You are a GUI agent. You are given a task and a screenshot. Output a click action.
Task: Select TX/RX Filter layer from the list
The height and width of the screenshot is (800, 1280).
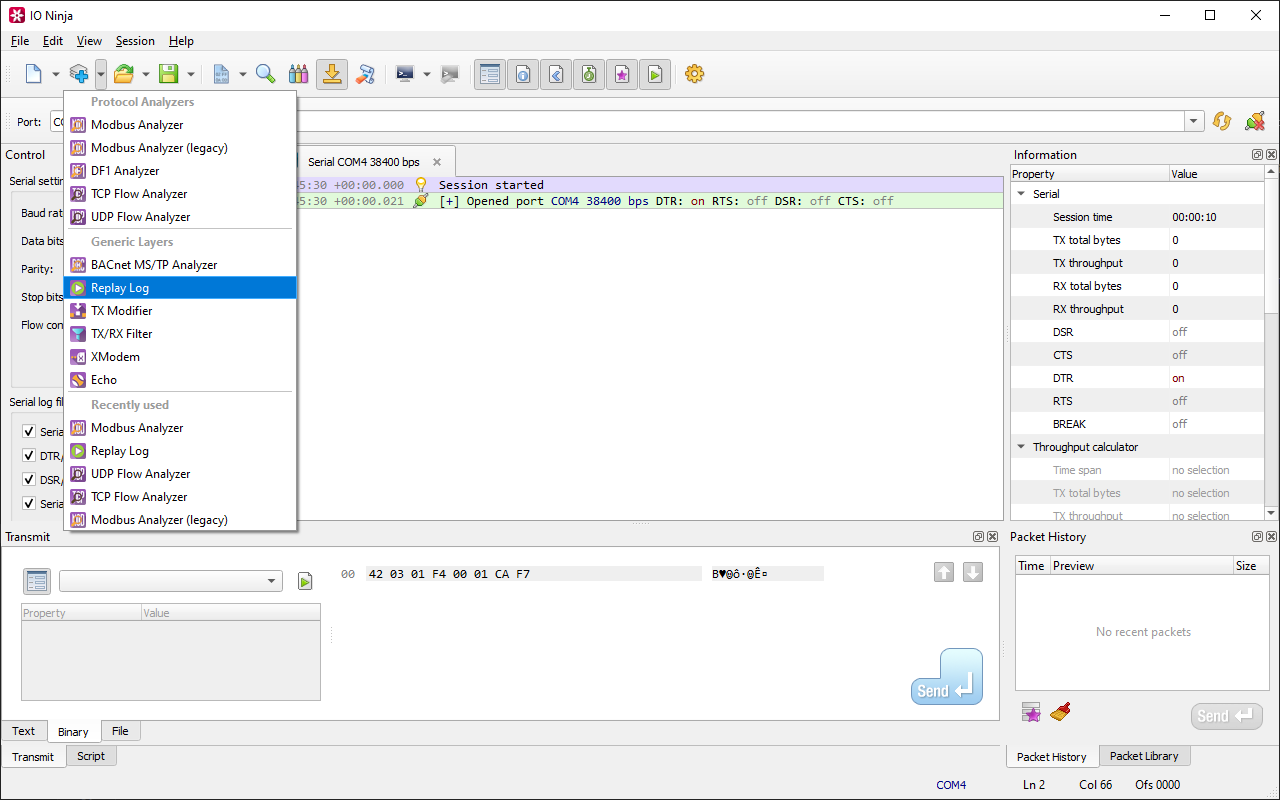tap(121, 334)
